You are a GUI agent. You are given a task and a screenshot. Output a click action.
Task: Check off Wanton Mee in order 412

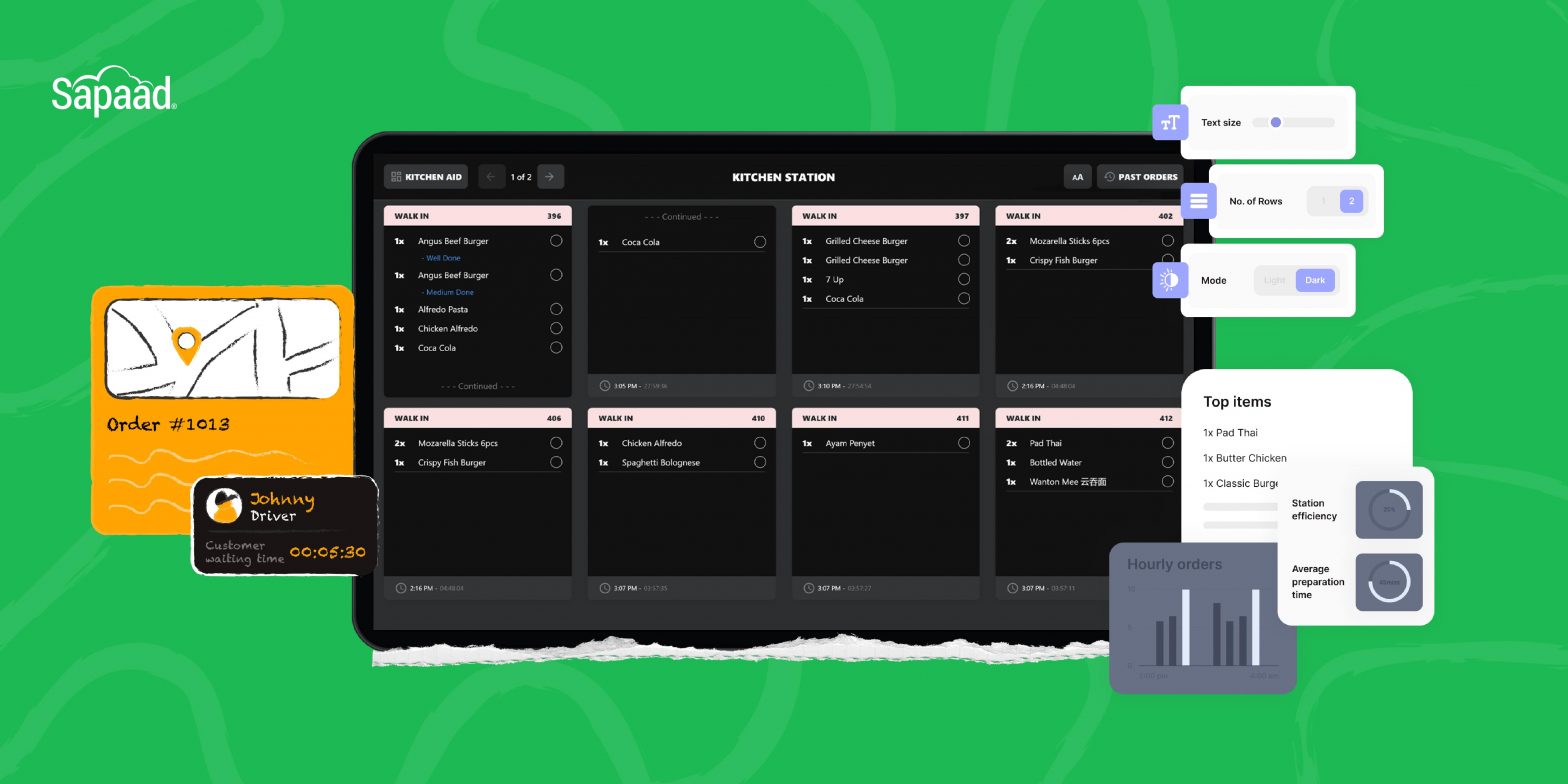pyautogui.click(x=1168, y=481)
